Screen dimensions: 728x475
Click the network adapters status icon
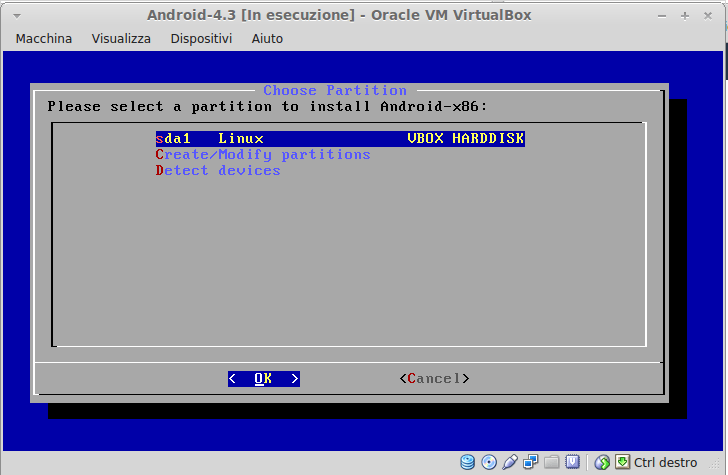point(530,462)
